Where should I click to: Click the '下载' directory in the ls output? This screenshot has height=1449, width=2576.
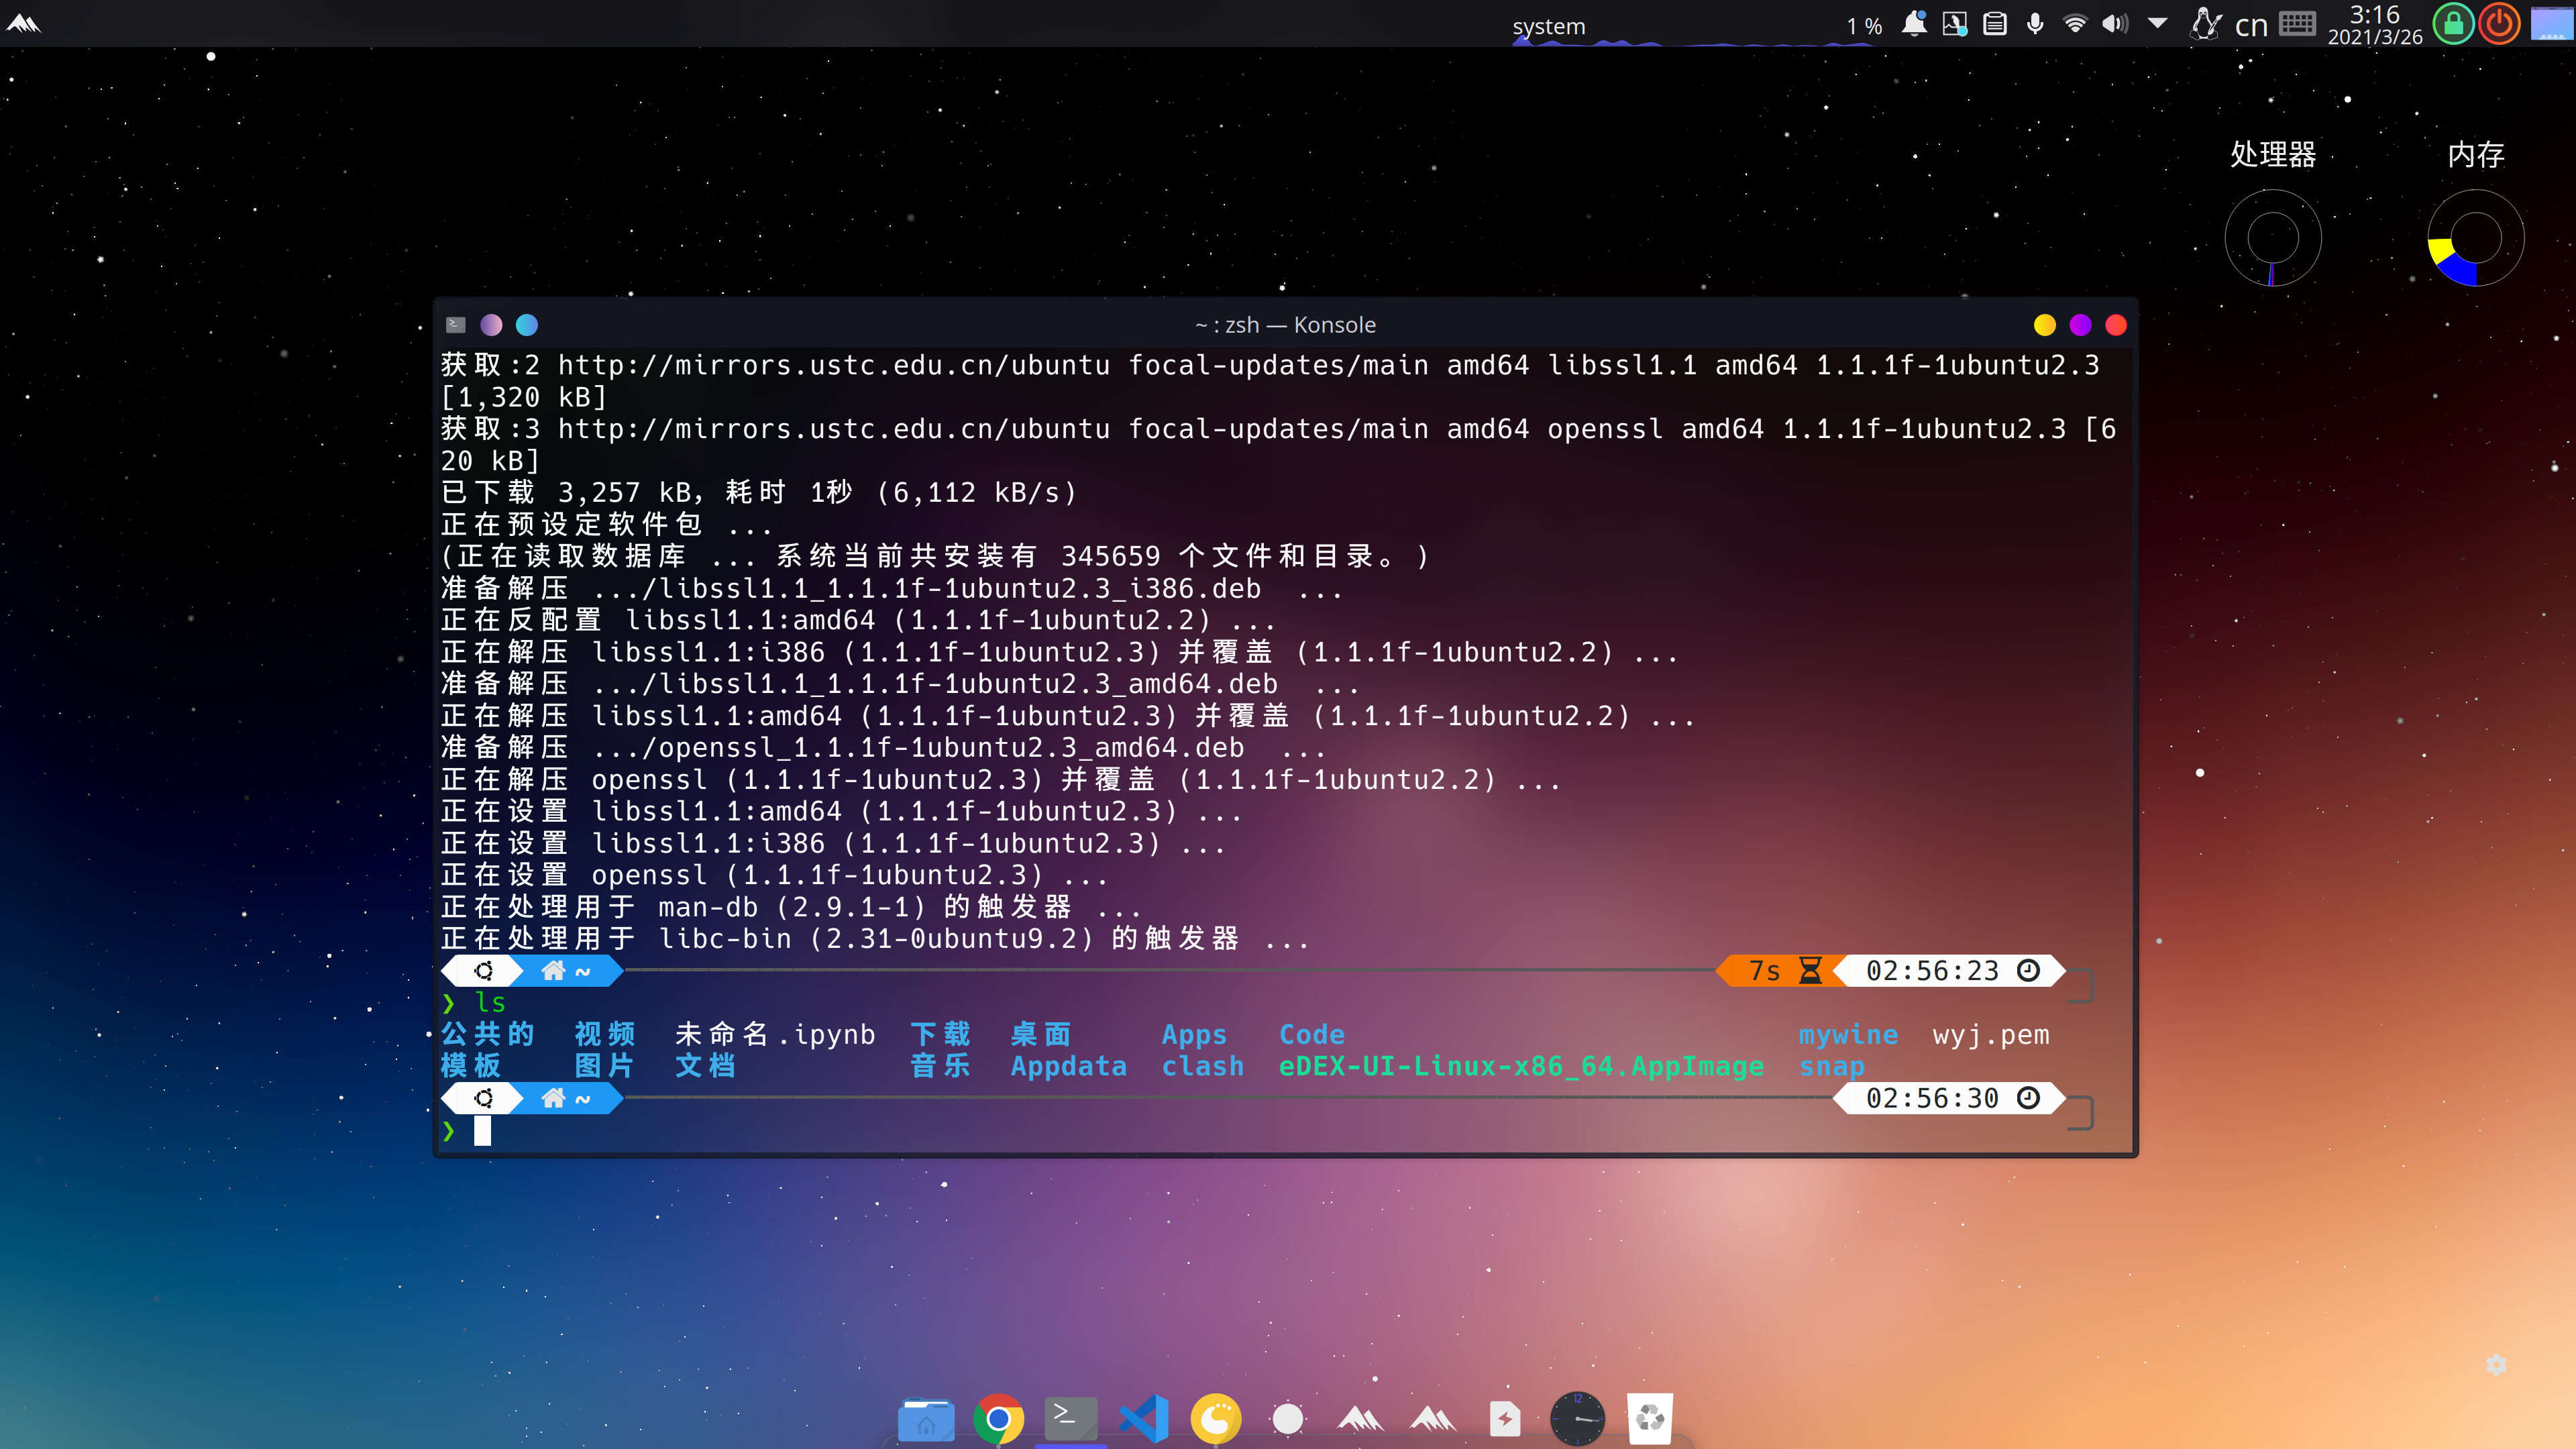(940, 1034)
